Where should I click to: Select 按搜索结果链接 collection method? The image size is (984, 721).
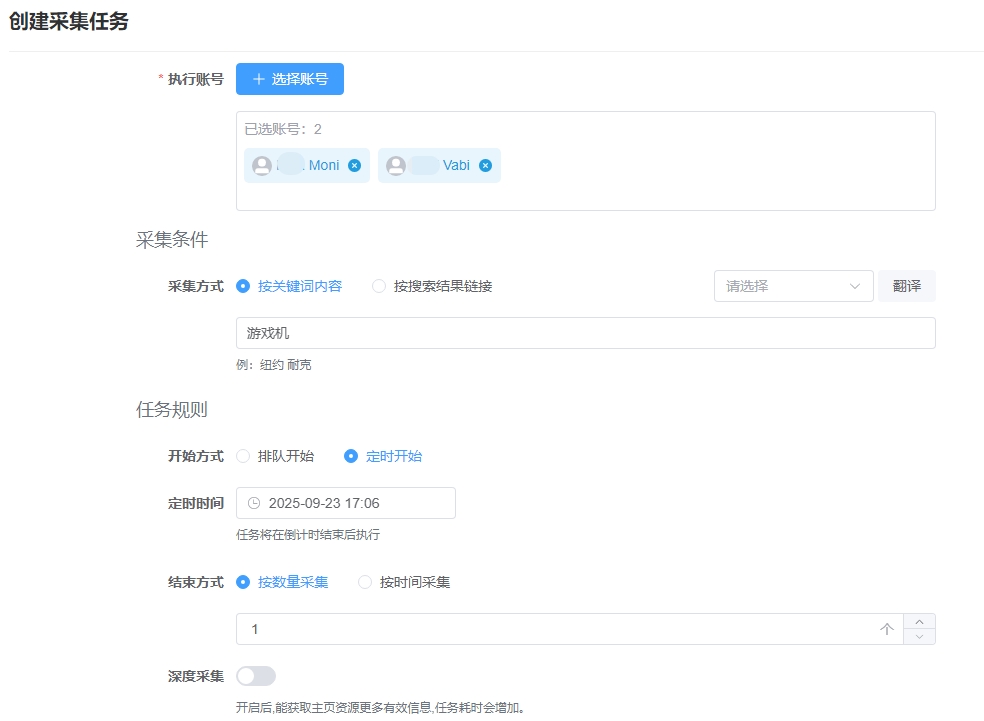tap(379, 286)
